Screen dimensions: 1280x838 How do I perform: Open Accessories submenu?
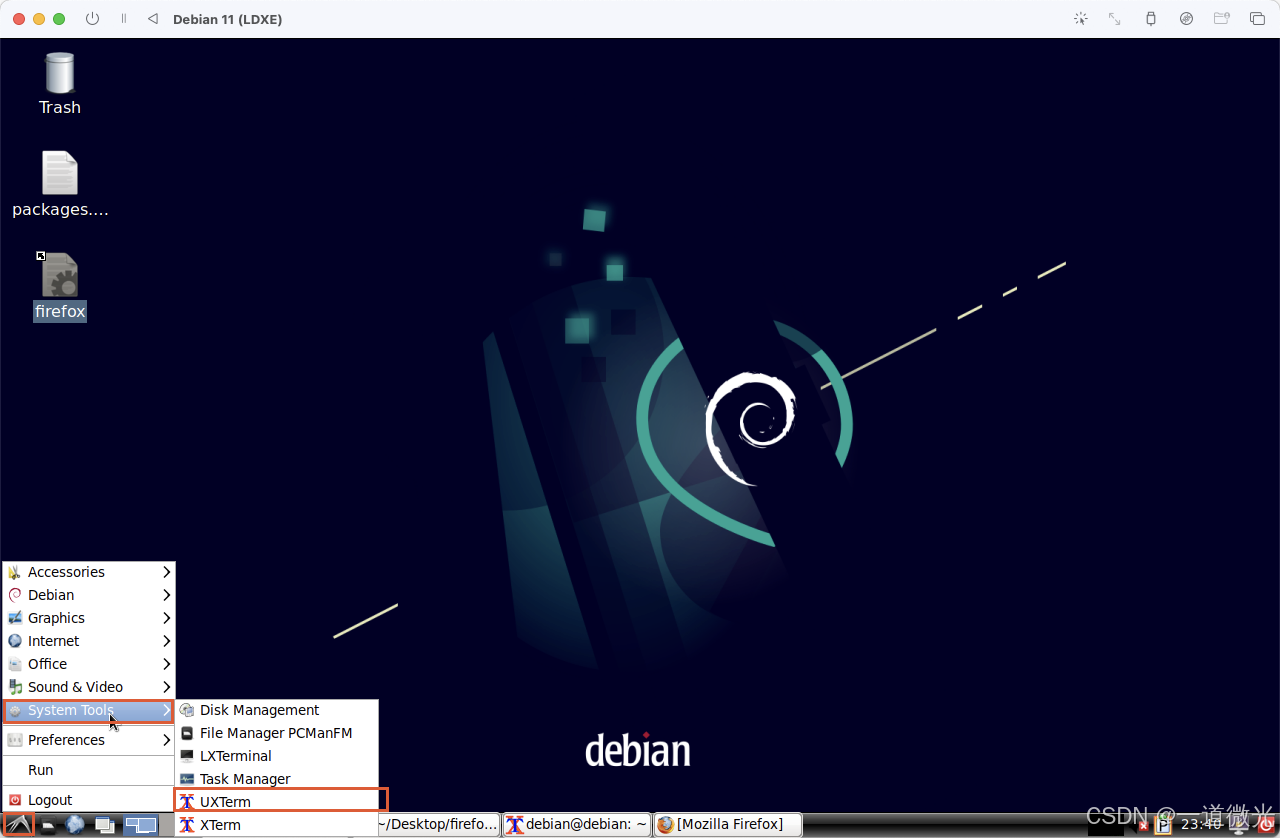89,572
